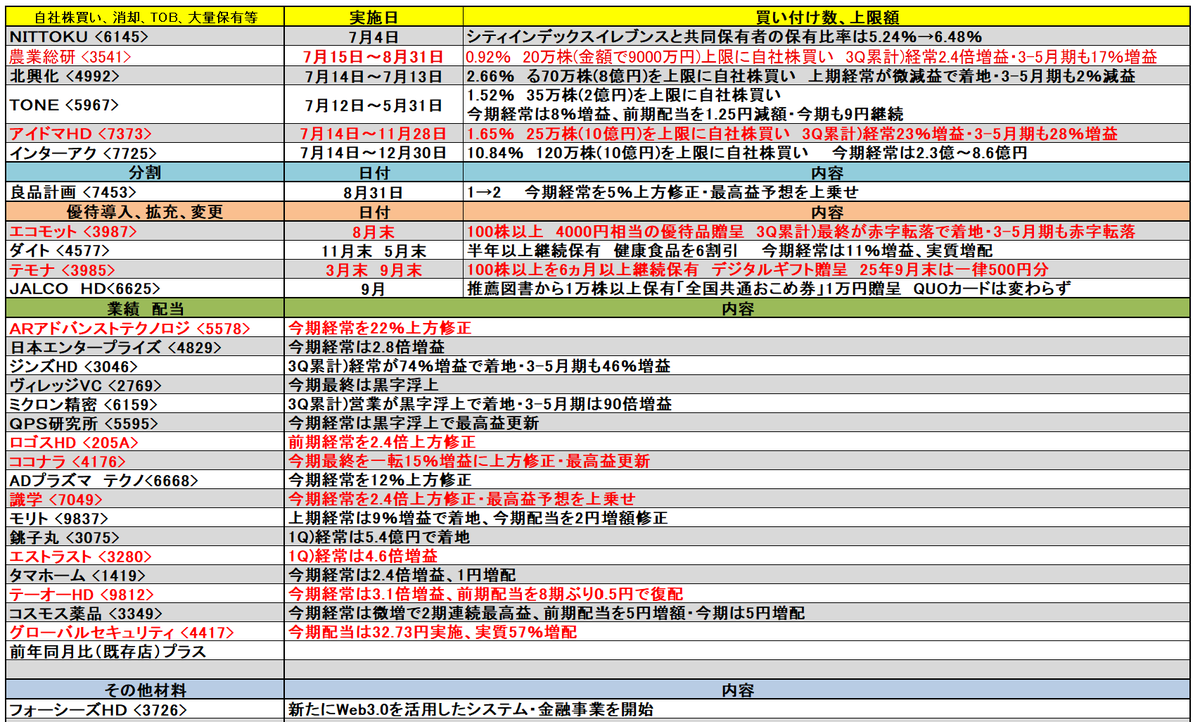Image resolution: width=1200 pixels, height=722 pixels.
Task: Click the ジンズHD <3046> cell
Action: point(144,366)
